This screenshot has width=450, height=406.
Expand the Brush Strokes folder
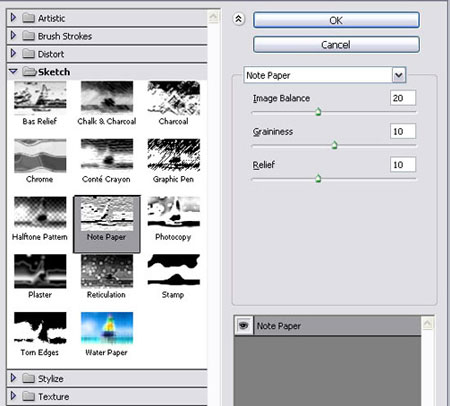point(13,35)
